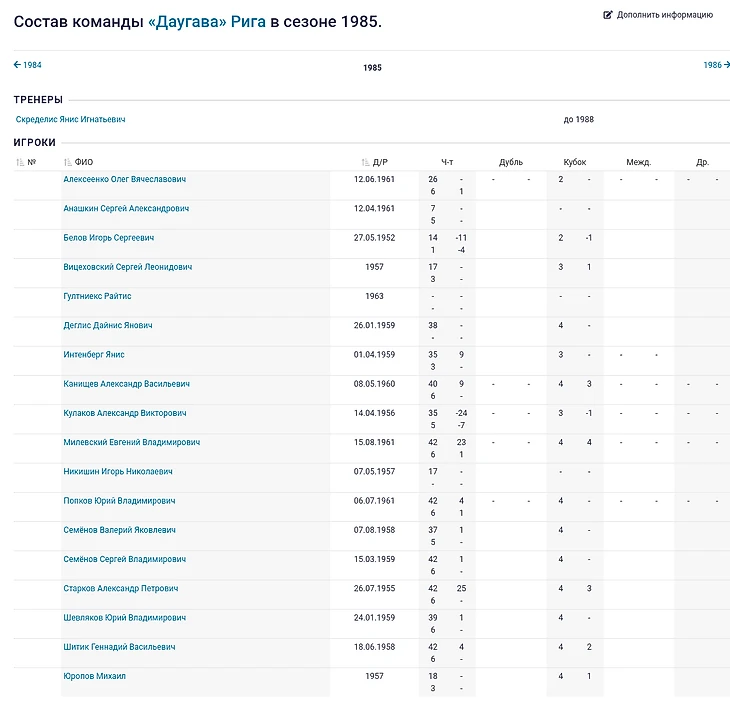Go to next season 1986
The height and width of the screenshot is (704, 730).
tap(716, 65)
